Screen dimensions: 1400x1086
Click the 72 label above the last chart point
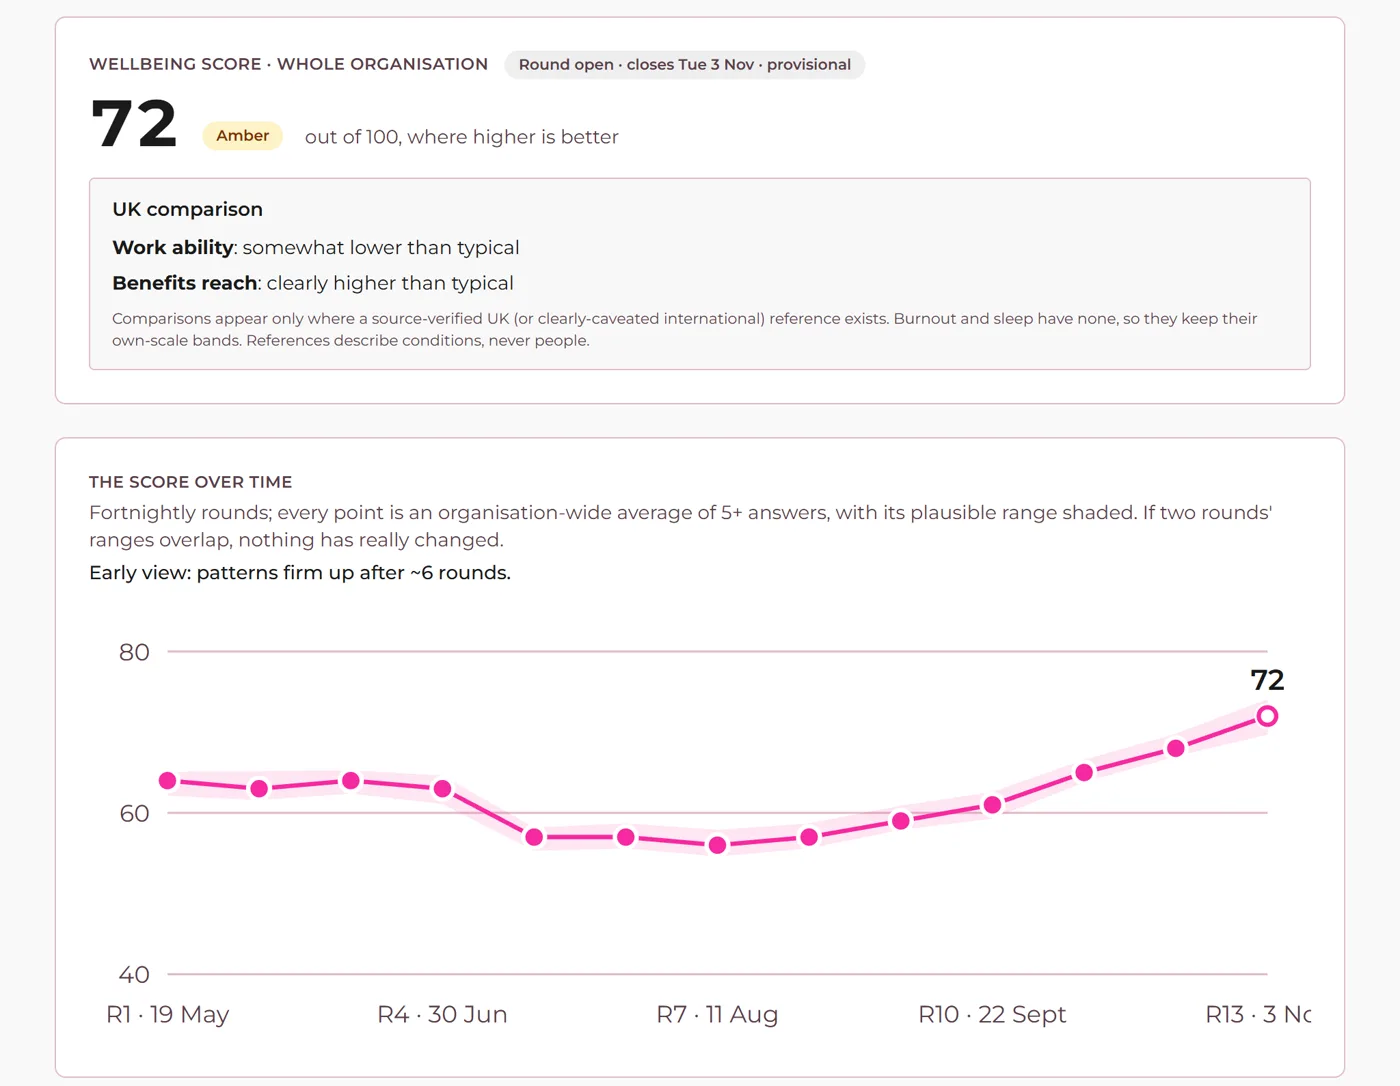(1267, 680)
